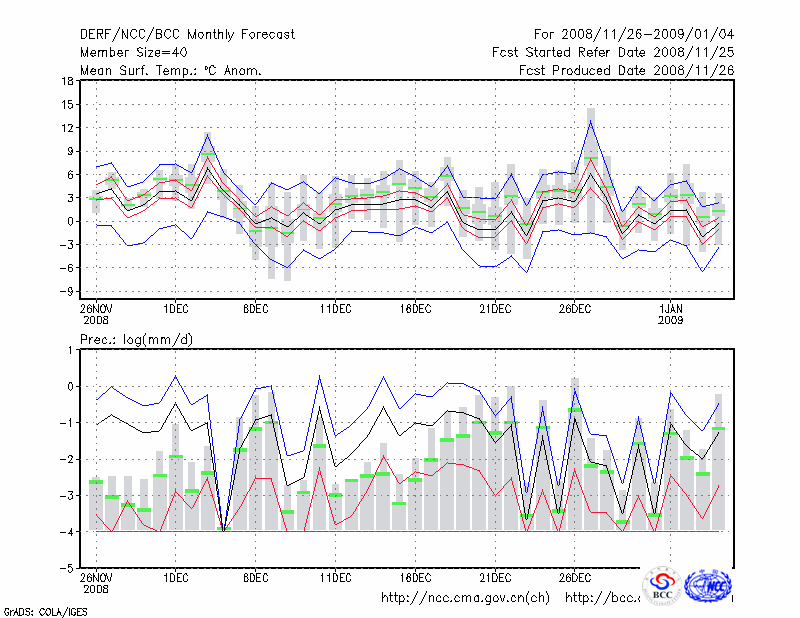The width and height of the screenshot is (800, 618).
Task: Click 6DEC tick on temperature chart axis
Action: pyautogui.click(x=255, y=307)
